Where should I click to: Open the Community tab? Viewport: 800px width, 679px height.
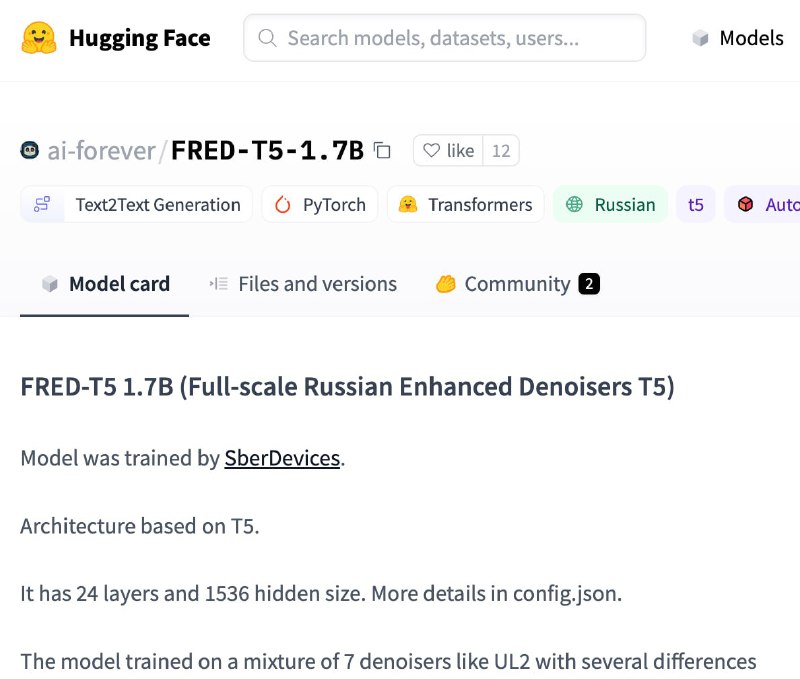point(517,284)
